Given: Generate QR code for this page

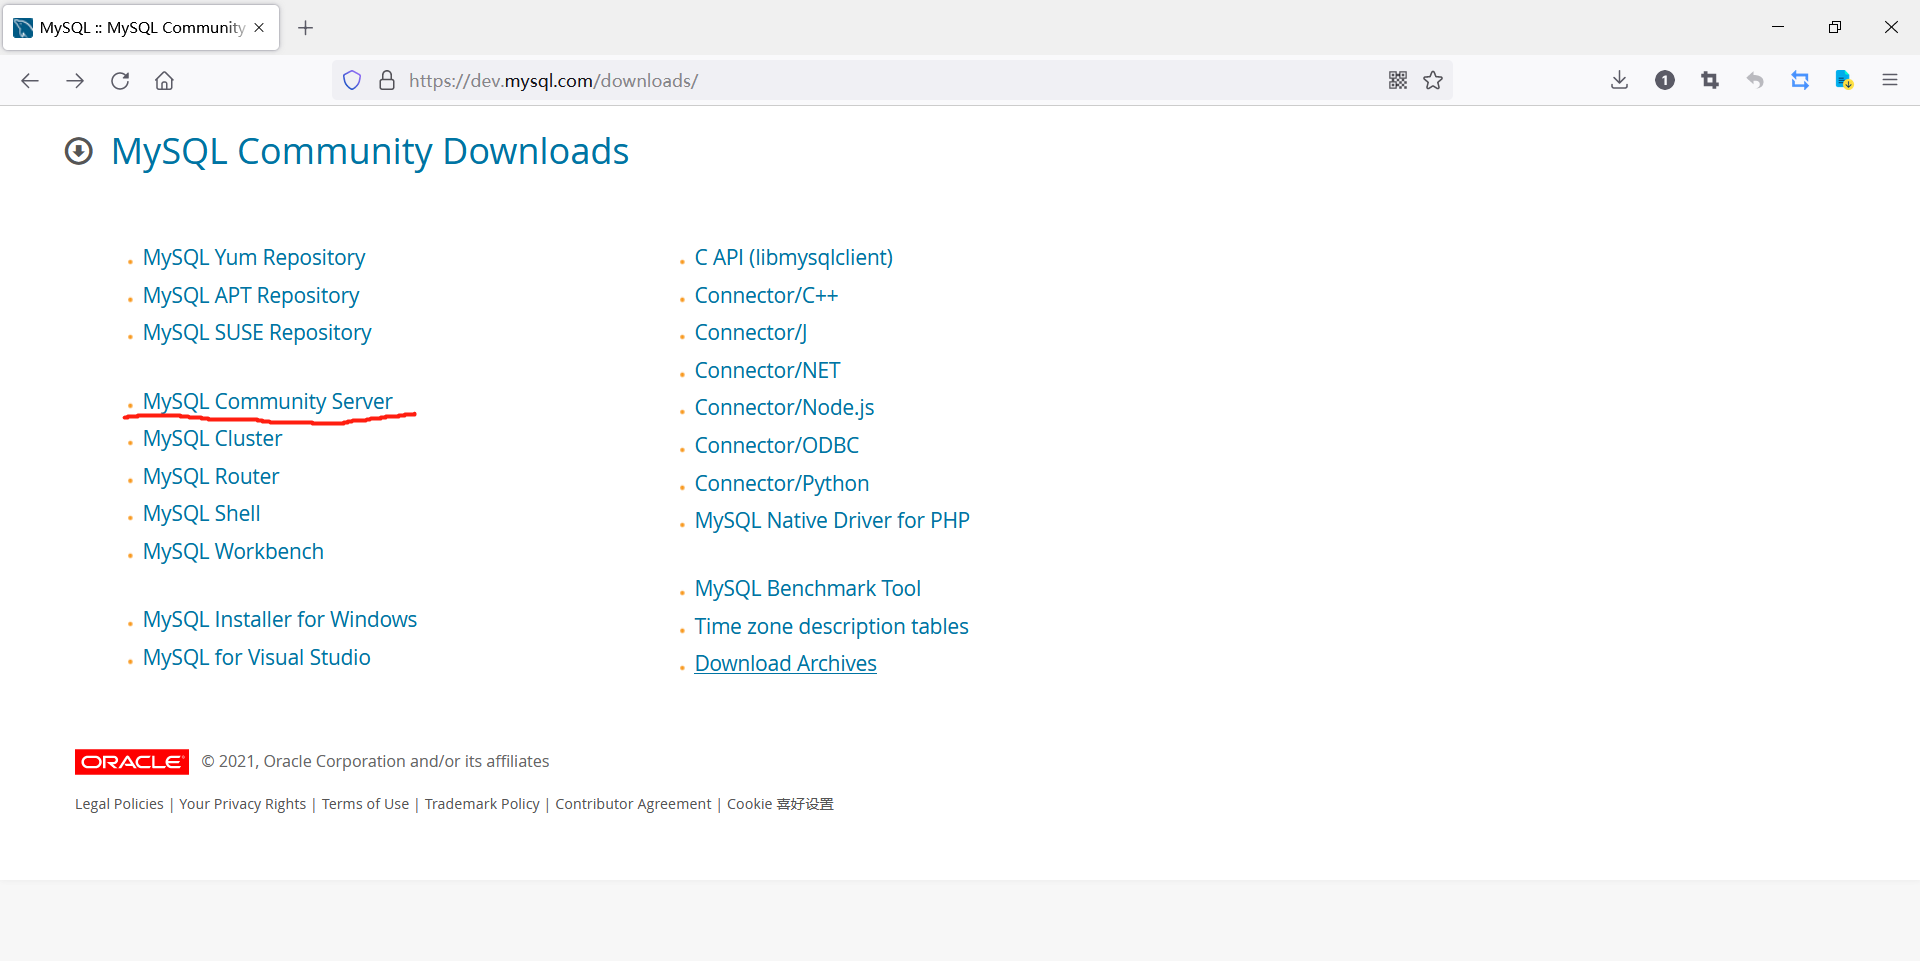Looking at the screenshot, I should click(x=1398, y=81).
